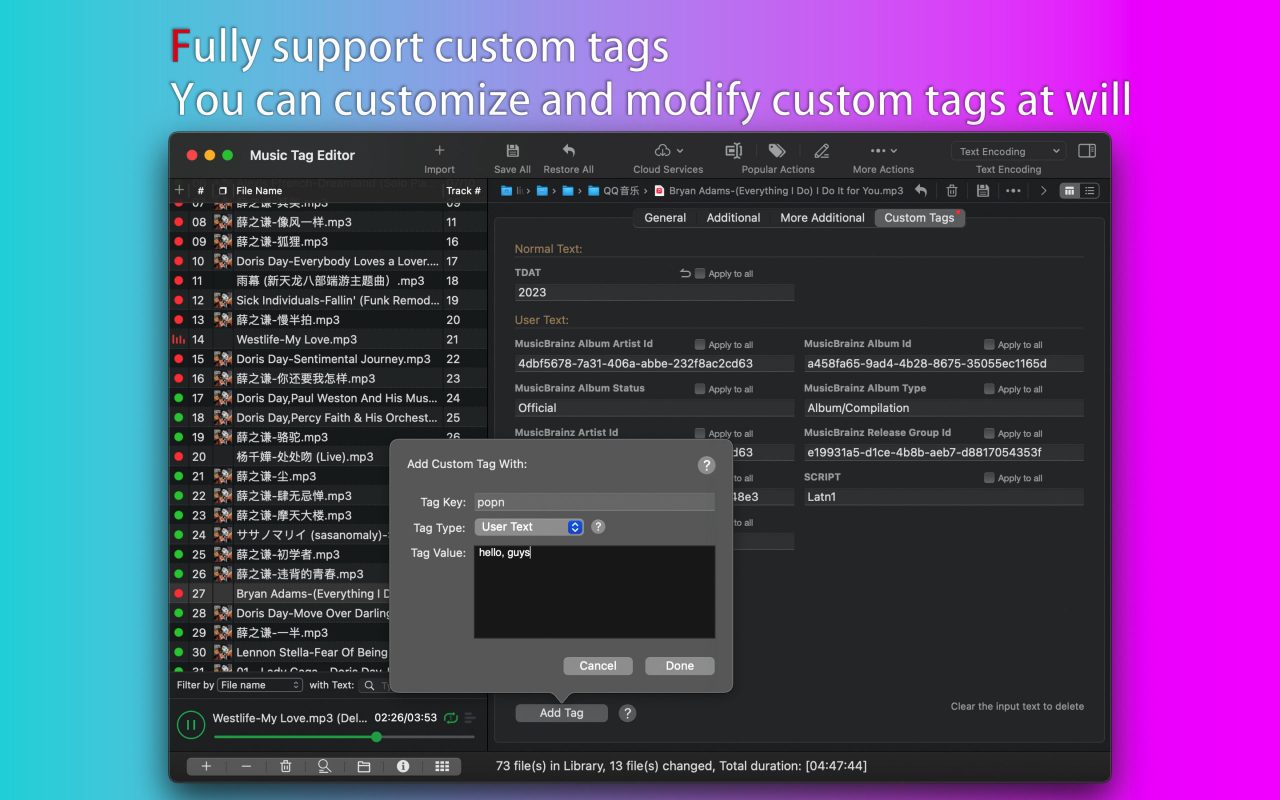This screenshot has width=1280, height=800.
Task: Switch to the grid layout view icon
Action: 1070,190
